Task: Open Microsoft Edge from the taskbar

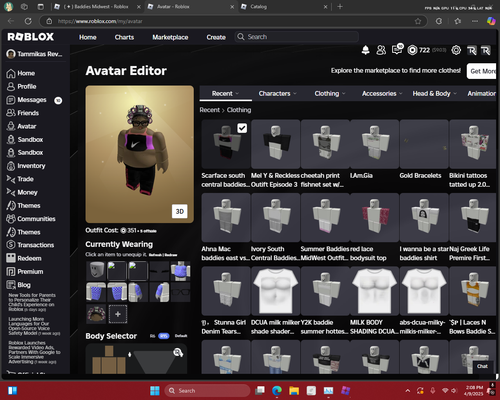Action: click(276, 390)
